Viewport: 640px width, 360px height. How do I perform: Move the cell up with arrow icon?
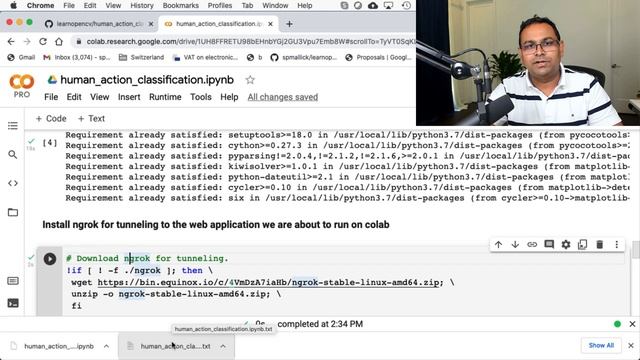(498, 244)
